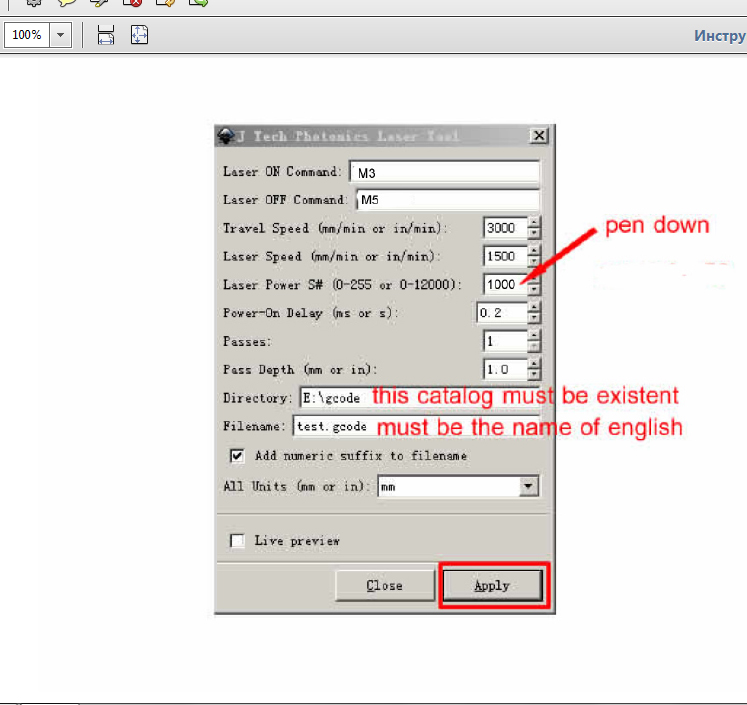The width and height of the screenshot is (747, 705).
Task: Decrease Travel Speed with the down arrow
Action: pos(534,233)
